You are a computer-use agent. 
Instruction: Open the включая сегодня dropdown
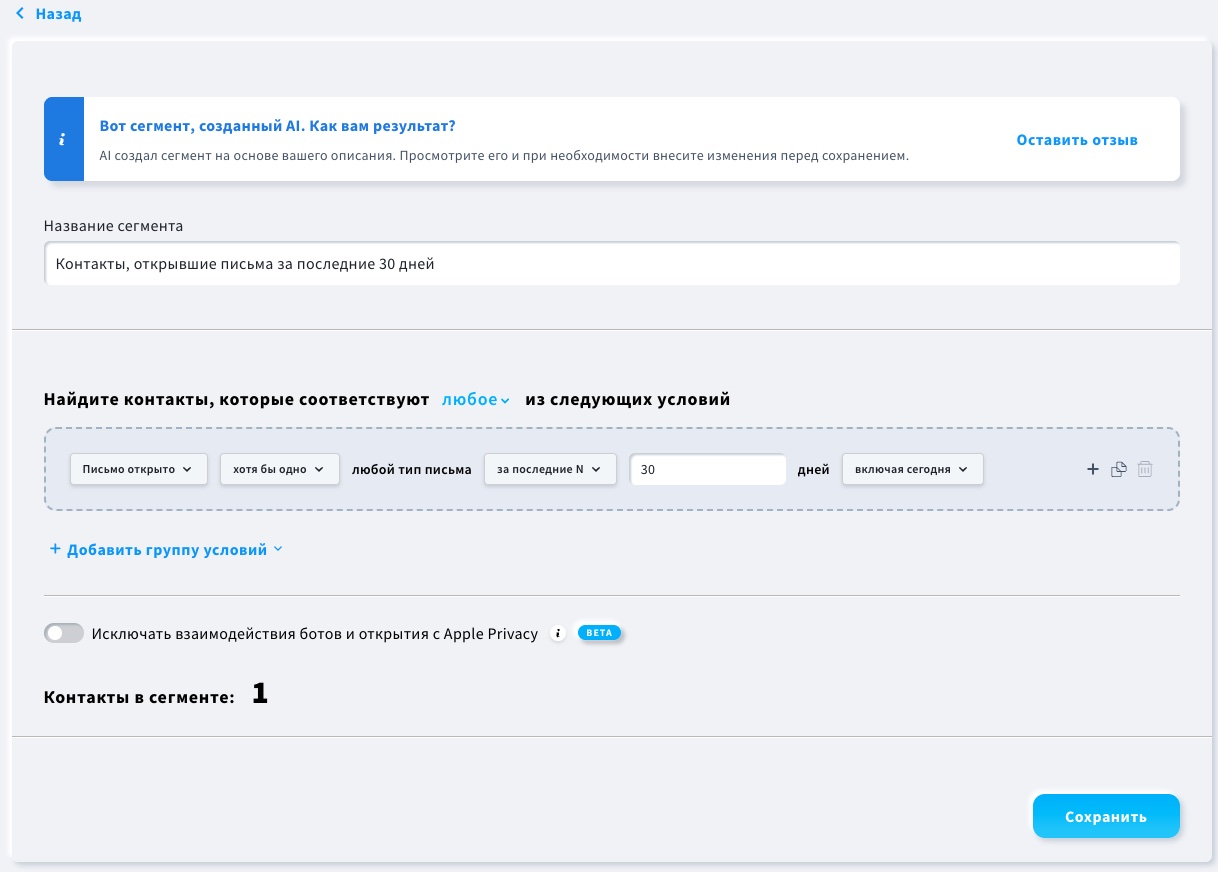click(x=912, y=469)
